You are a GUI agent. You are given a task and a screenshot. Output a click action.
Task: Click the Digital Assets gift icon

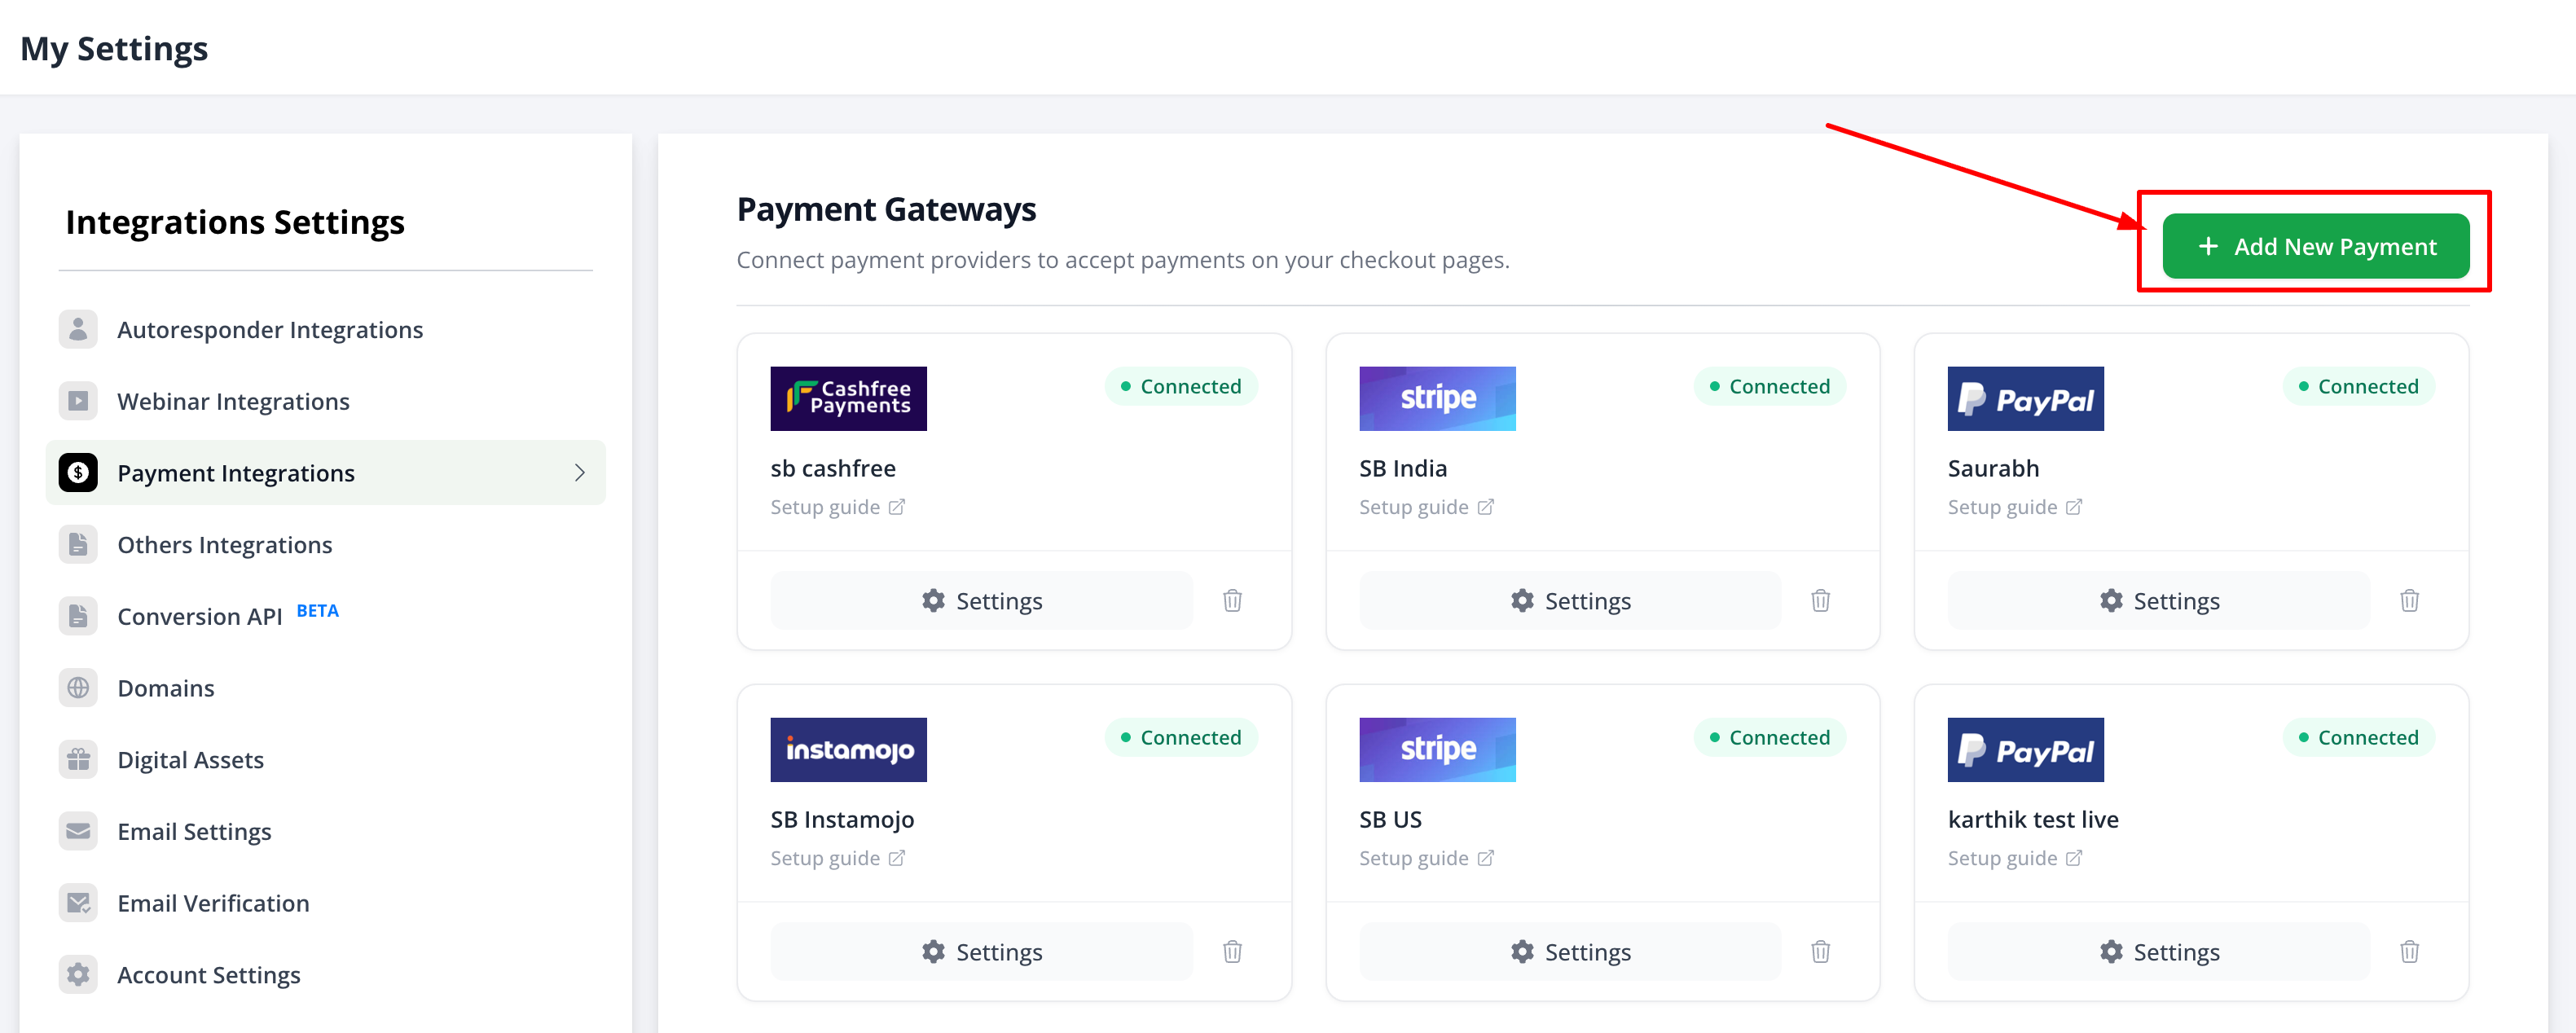click(x=78, y=759)
